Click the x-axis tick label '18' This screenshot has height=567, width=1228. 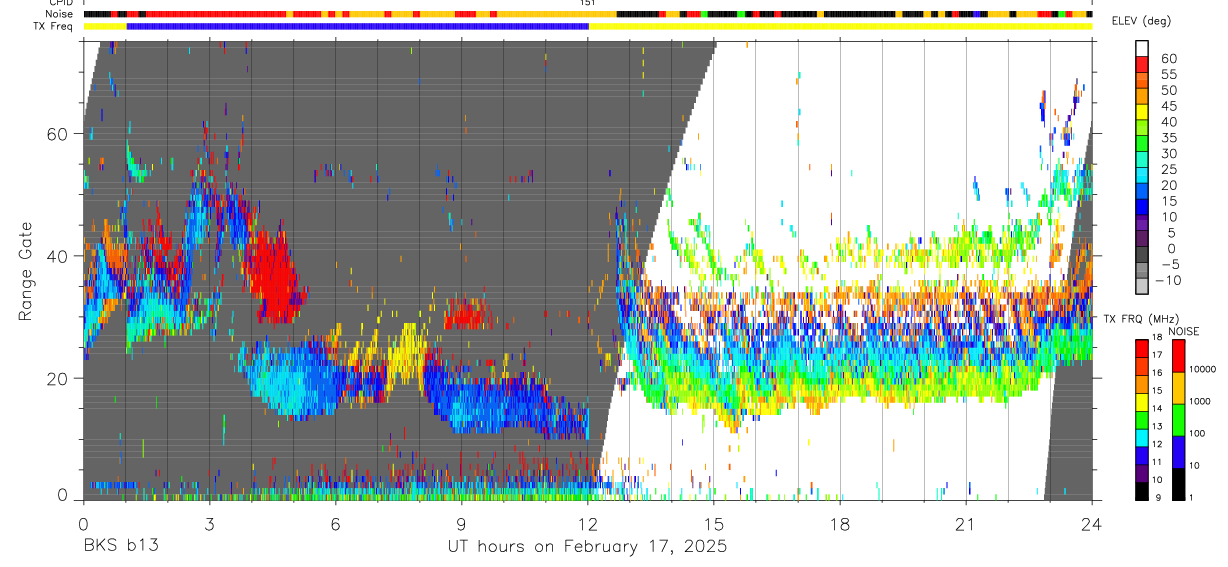(x=840, y=524)
